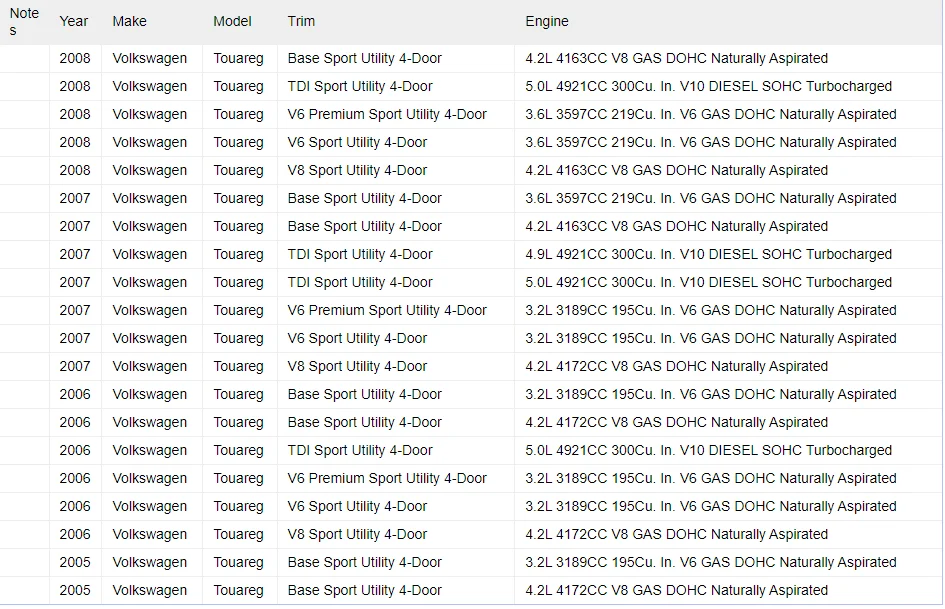The width and height of the screenshot is (945, 609).
Task: Click the Year column header
Action: pyautogui.click(x=74, y=21)
